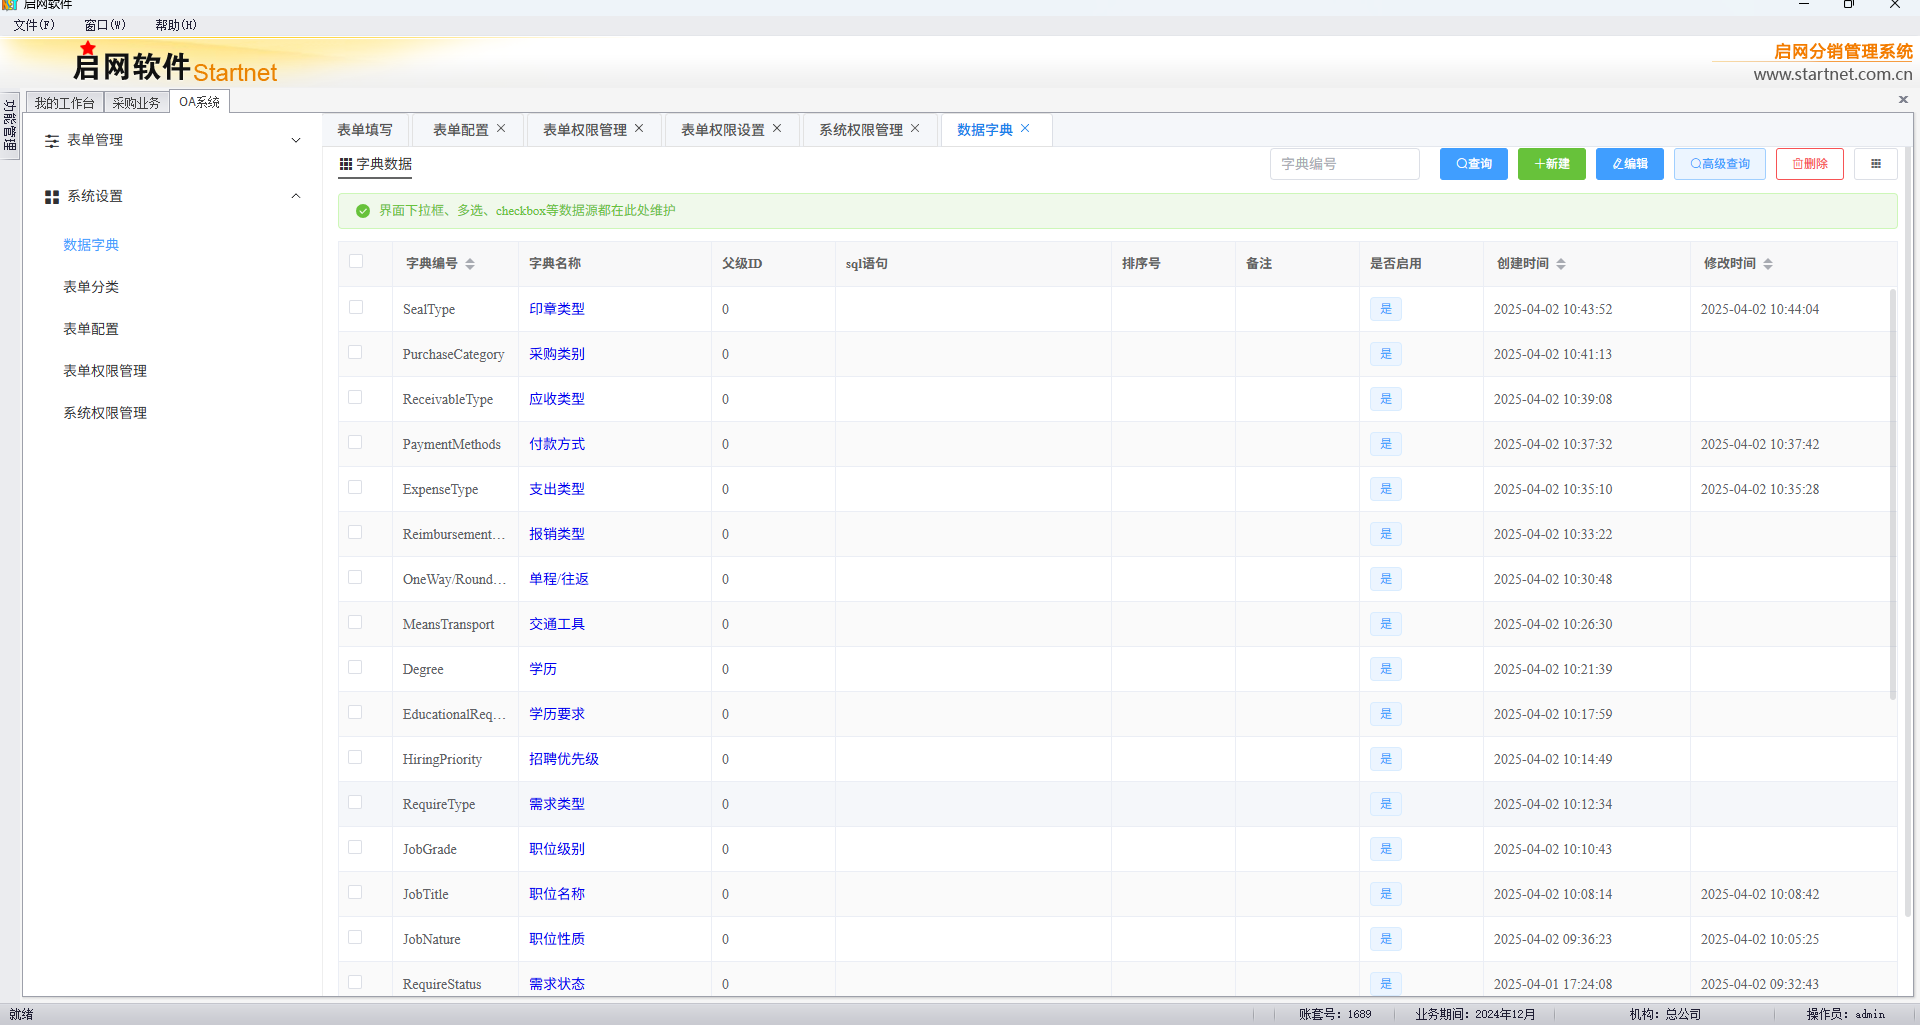Switch to the 表单权限管理 tab

584,130
